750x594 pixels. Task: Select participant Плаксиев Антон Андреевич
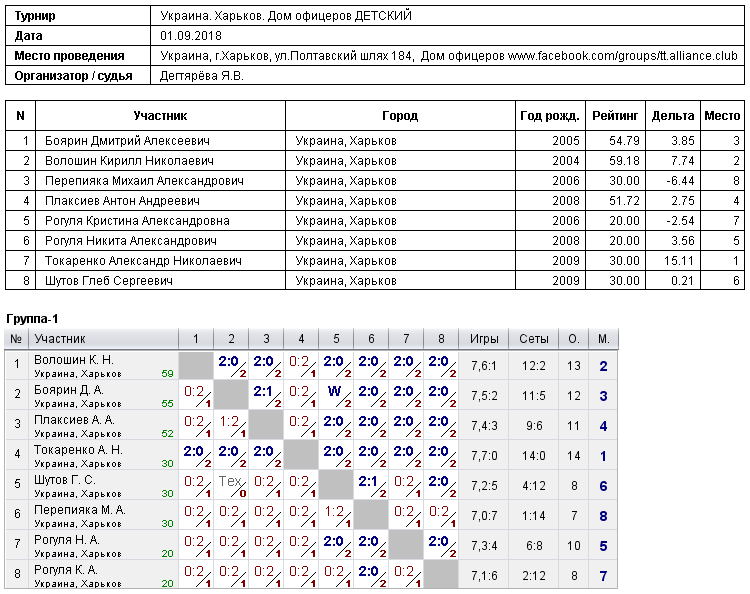(x=122, y=201)
